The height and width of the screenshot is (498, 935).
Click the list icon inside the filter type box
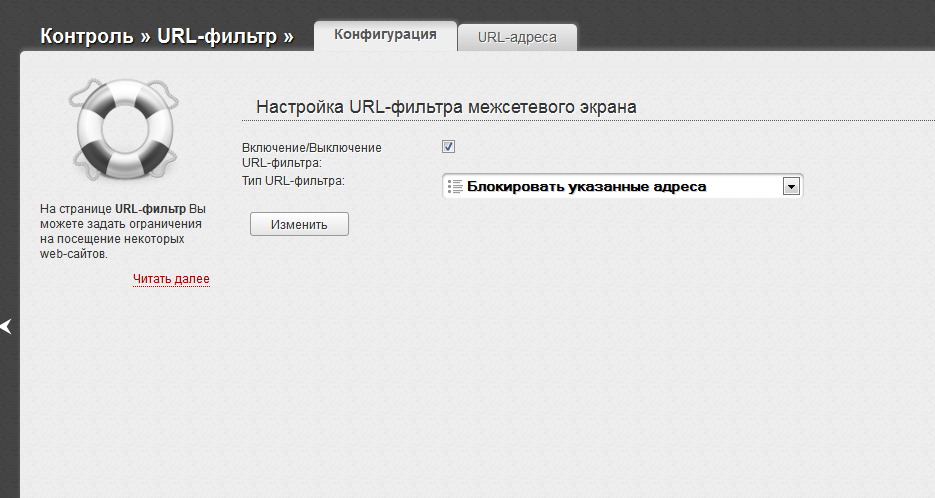(455, 187)
